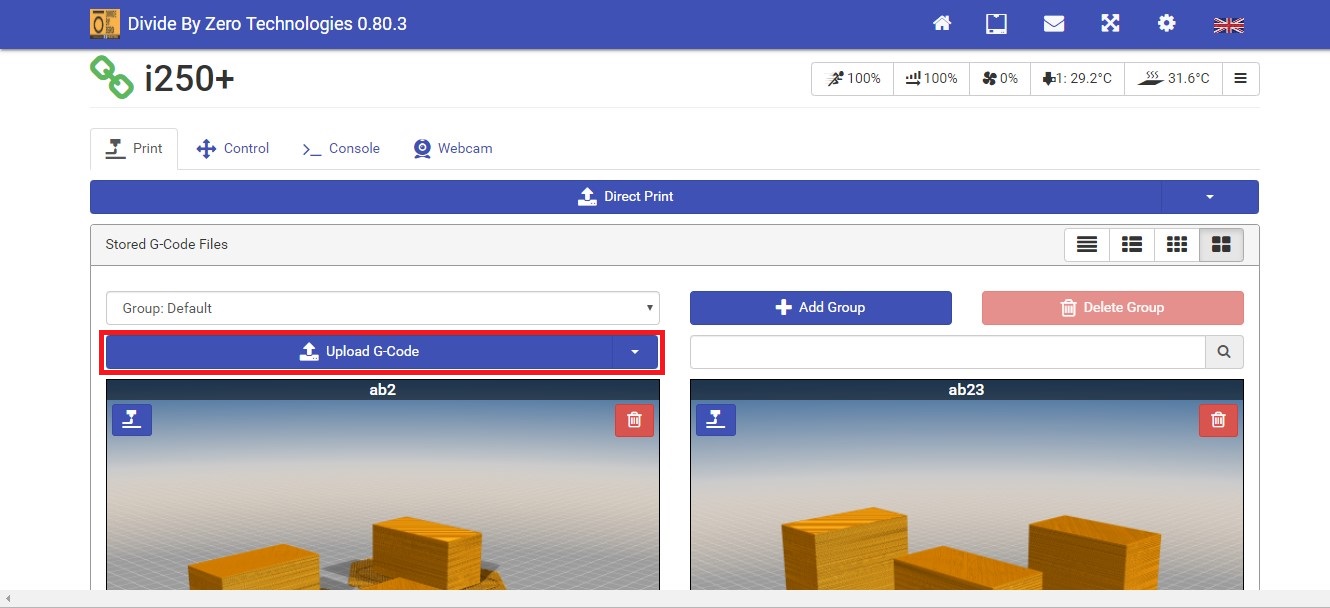The image size is (1330, 608).
Task: Expand the Direct Print dropdown arrow
Action: [x=1210, y=197]
